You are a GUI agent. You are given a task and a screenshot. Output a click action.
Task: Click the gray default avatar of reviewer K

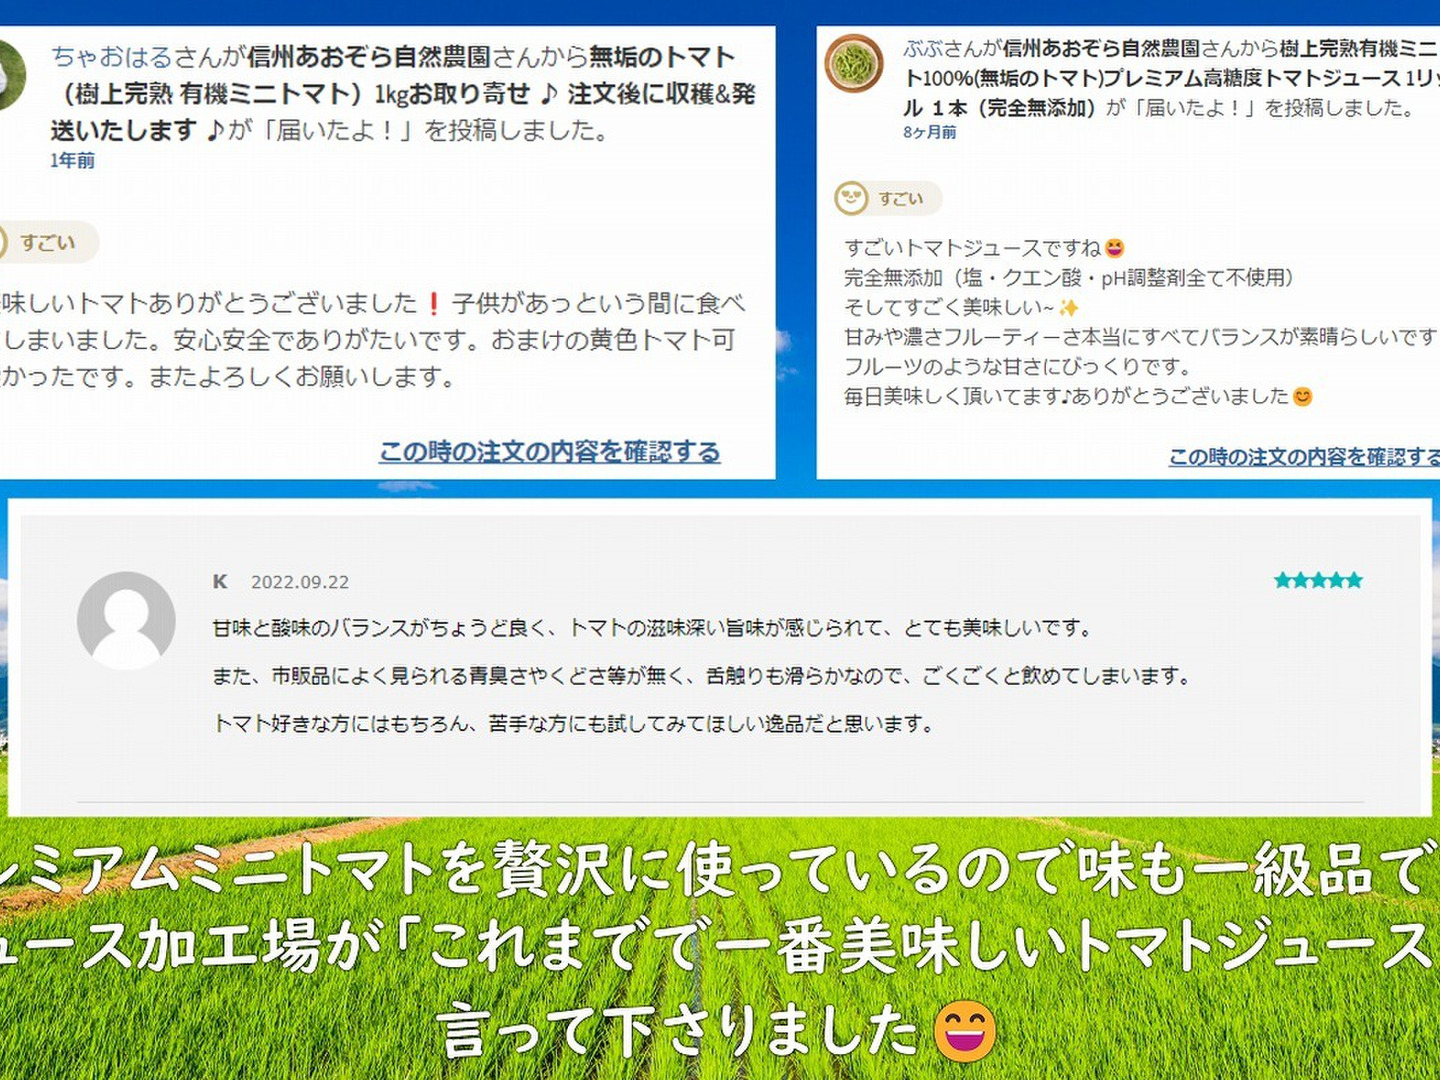[126, 620]
